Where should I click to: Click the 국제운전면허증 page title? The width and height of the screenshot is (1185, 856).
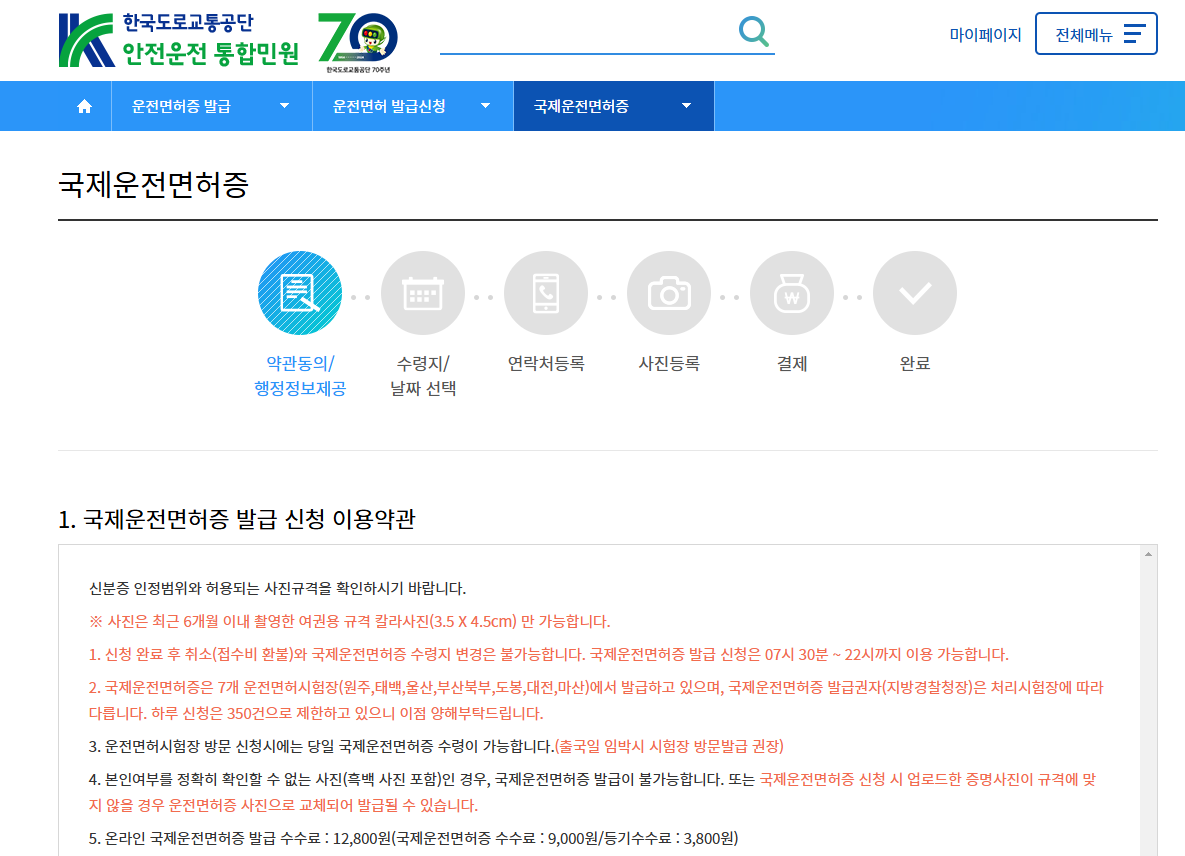[x=153, y=184]
